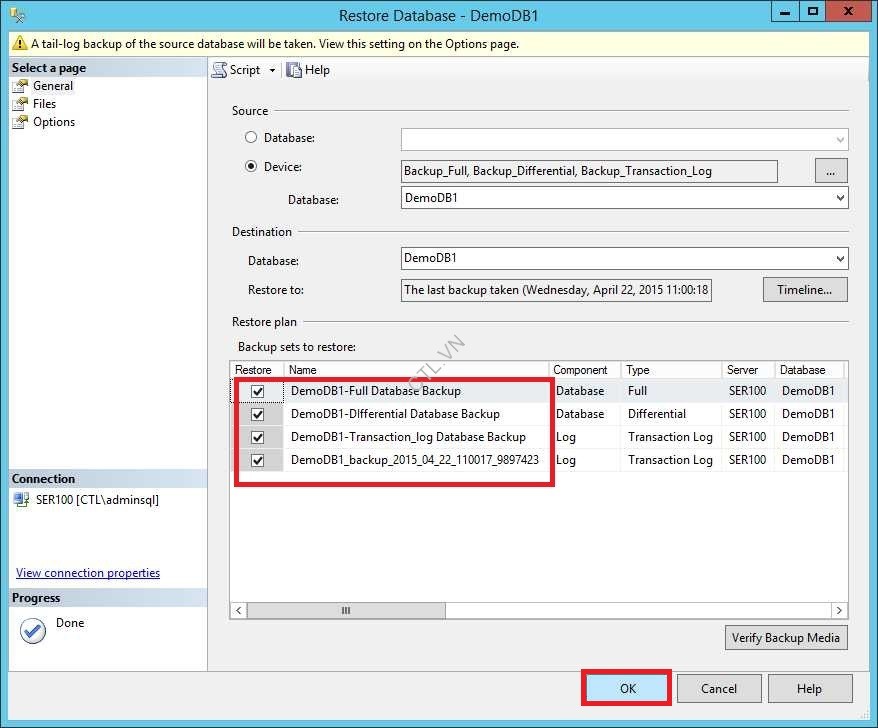This screenshot has height=728, width=878.
Task: Click the Files page icon
Action: [x=23, y=103]
